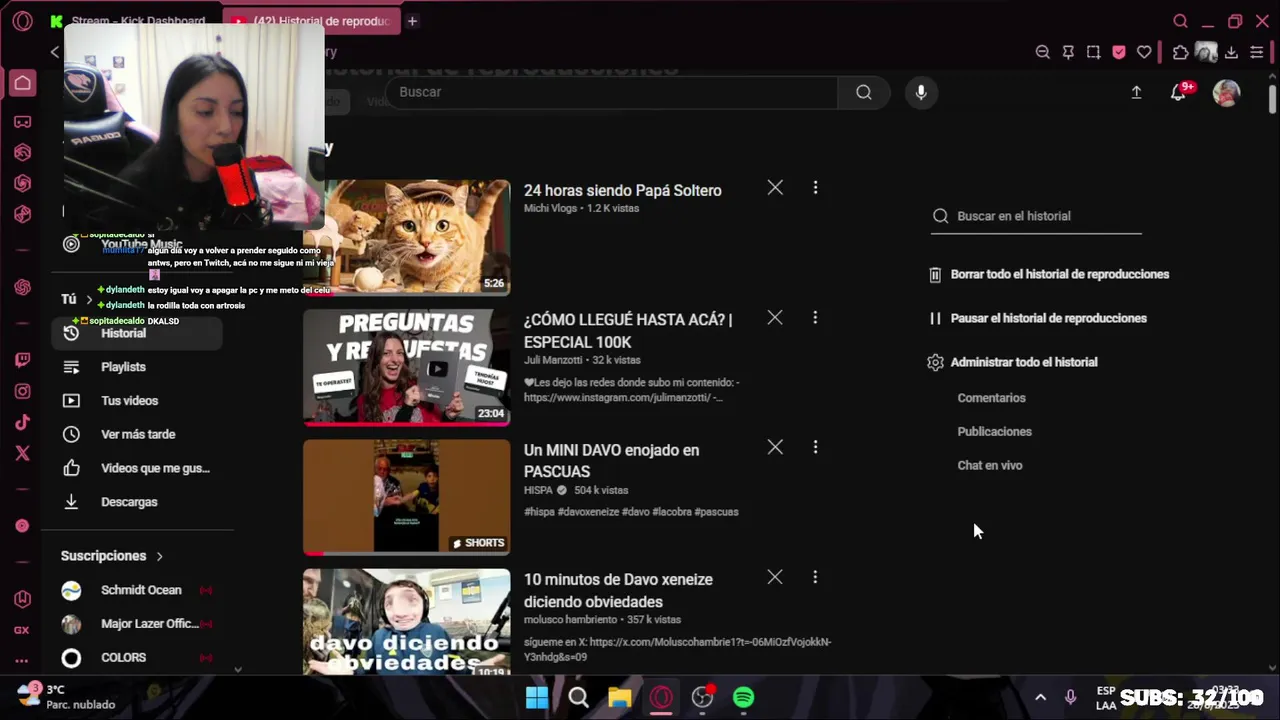Image resolution: width=1280 pixels, height=720 pixels.
Task: Remove '24 horas siendo Papá Soltero' from history
Action: 775,187
